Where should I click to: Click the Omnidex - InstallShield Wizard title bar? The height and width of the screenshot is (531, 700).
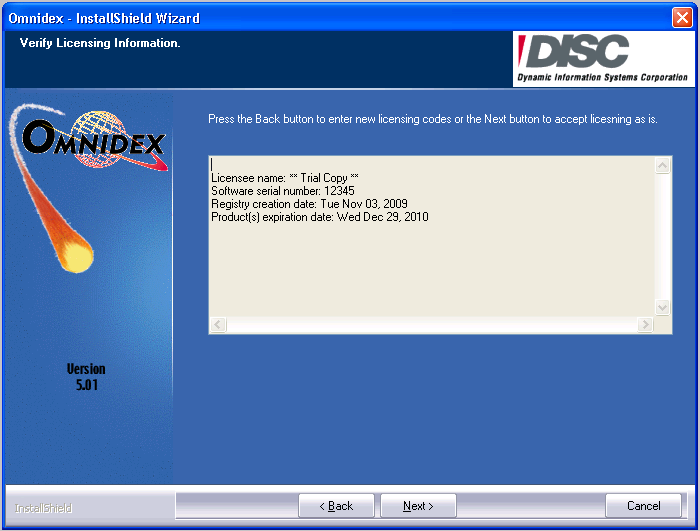coord(300,18)
